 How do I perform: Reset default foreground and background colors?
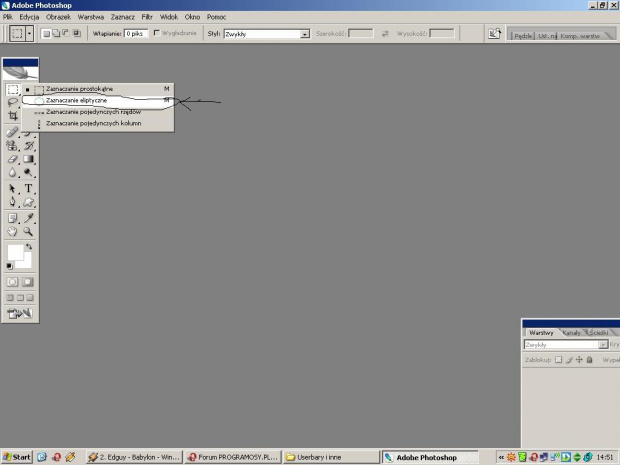[x=9, y=266]
